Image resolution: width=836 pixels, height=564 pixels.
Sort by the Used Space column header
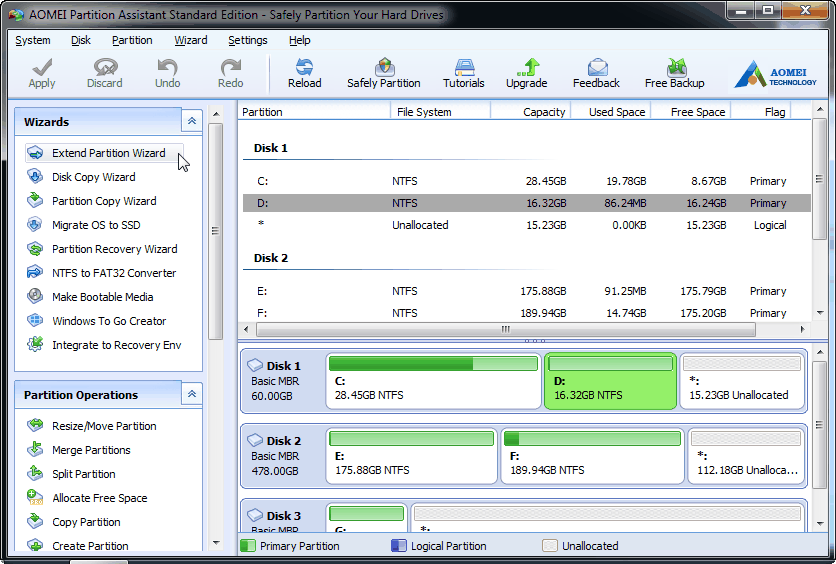(x=611, y=112)
